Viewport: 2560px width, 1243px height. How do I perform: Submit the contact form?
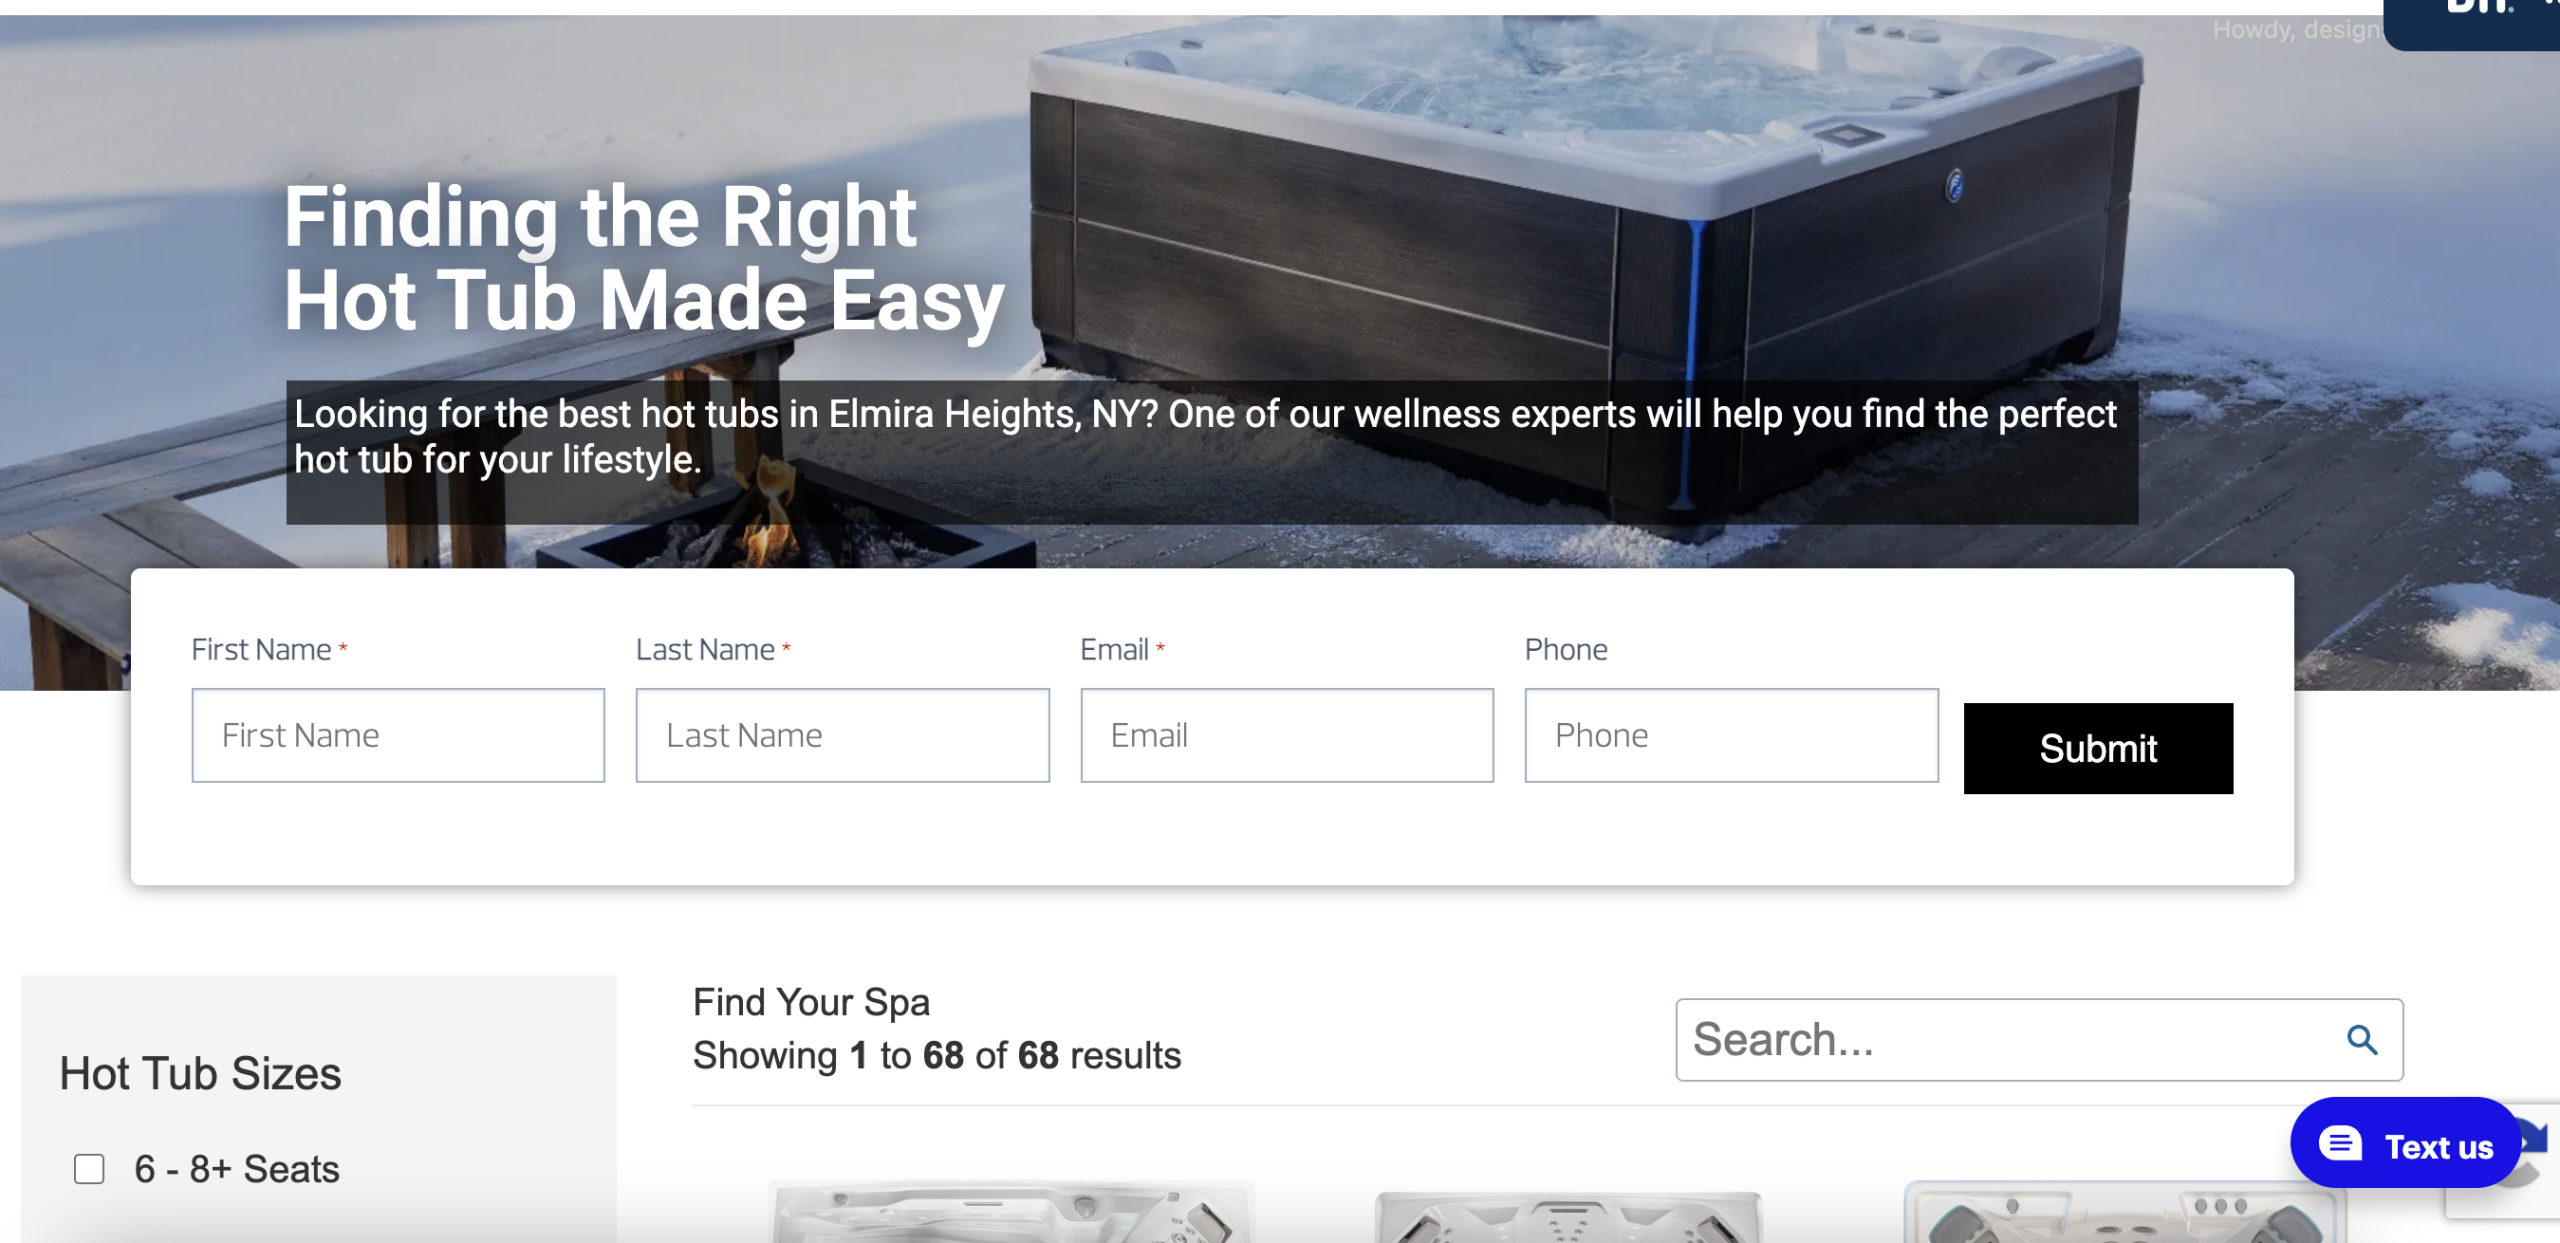click(2098, 748)
